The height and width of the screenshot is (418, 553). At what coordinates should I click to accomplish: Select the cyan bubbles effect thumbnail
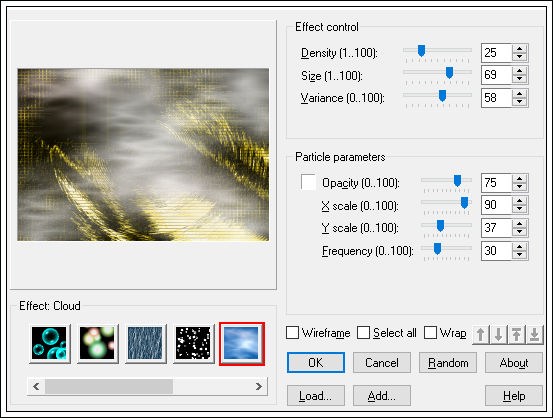(x=49, y=343)
